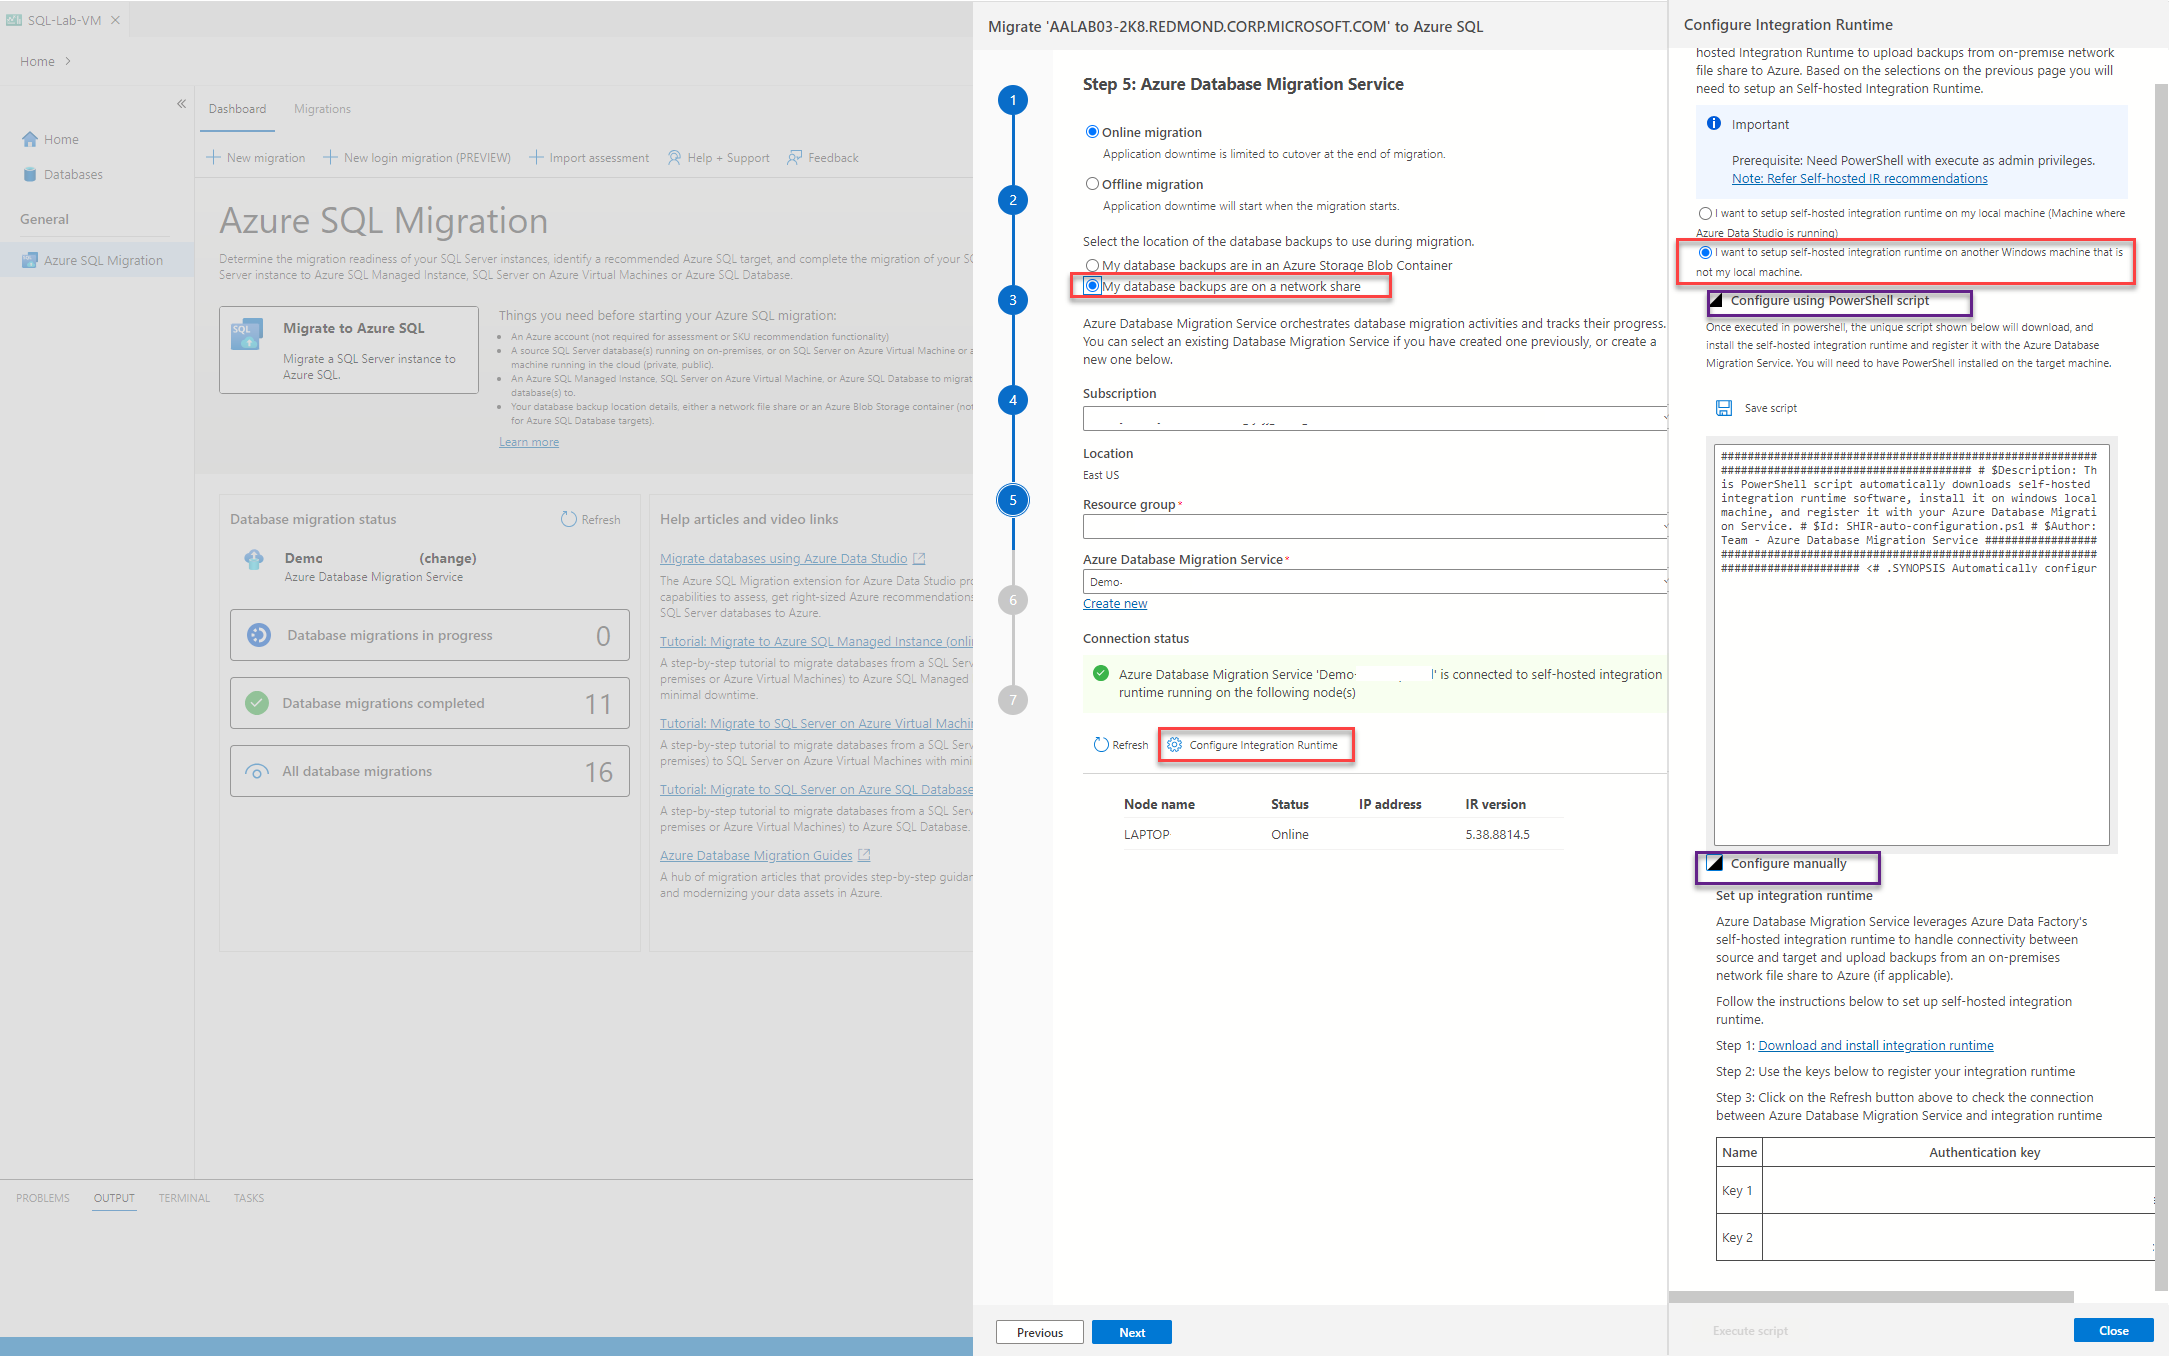This screenshot has height=1356, width=2169.
Task: Collapse the sidebar with double-chevron icon
Action: (182, 104)
